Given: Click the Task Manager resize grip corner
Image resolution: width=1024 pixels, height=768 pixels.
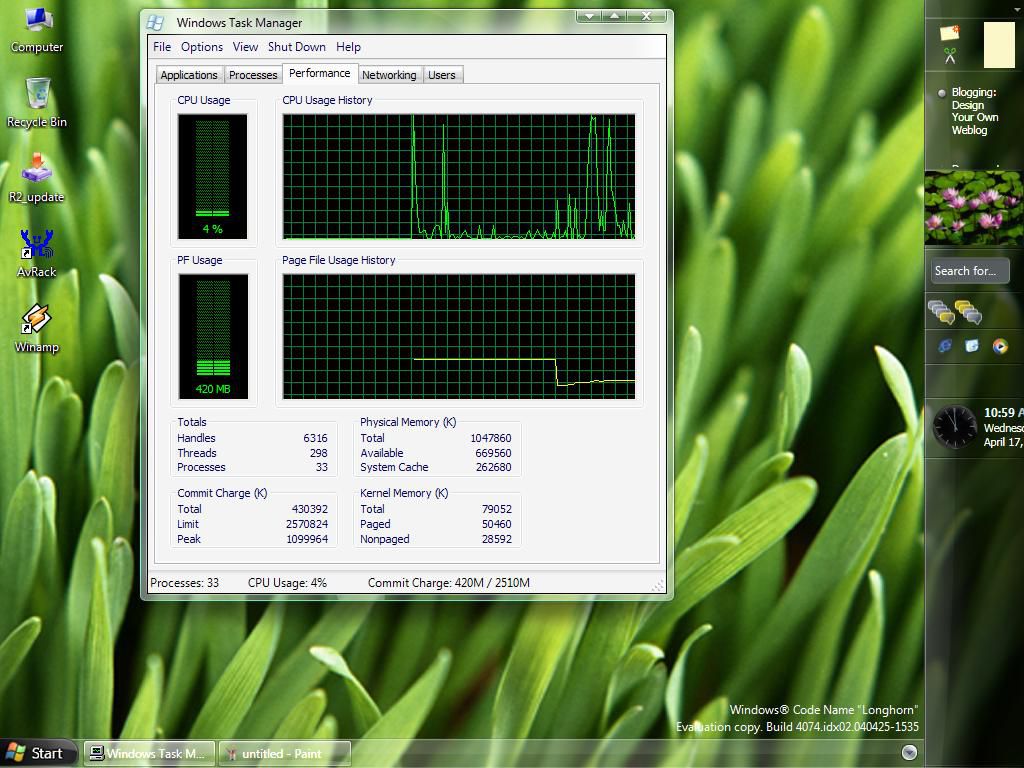Looking at the screenshot, I should (x=658, y=585).
